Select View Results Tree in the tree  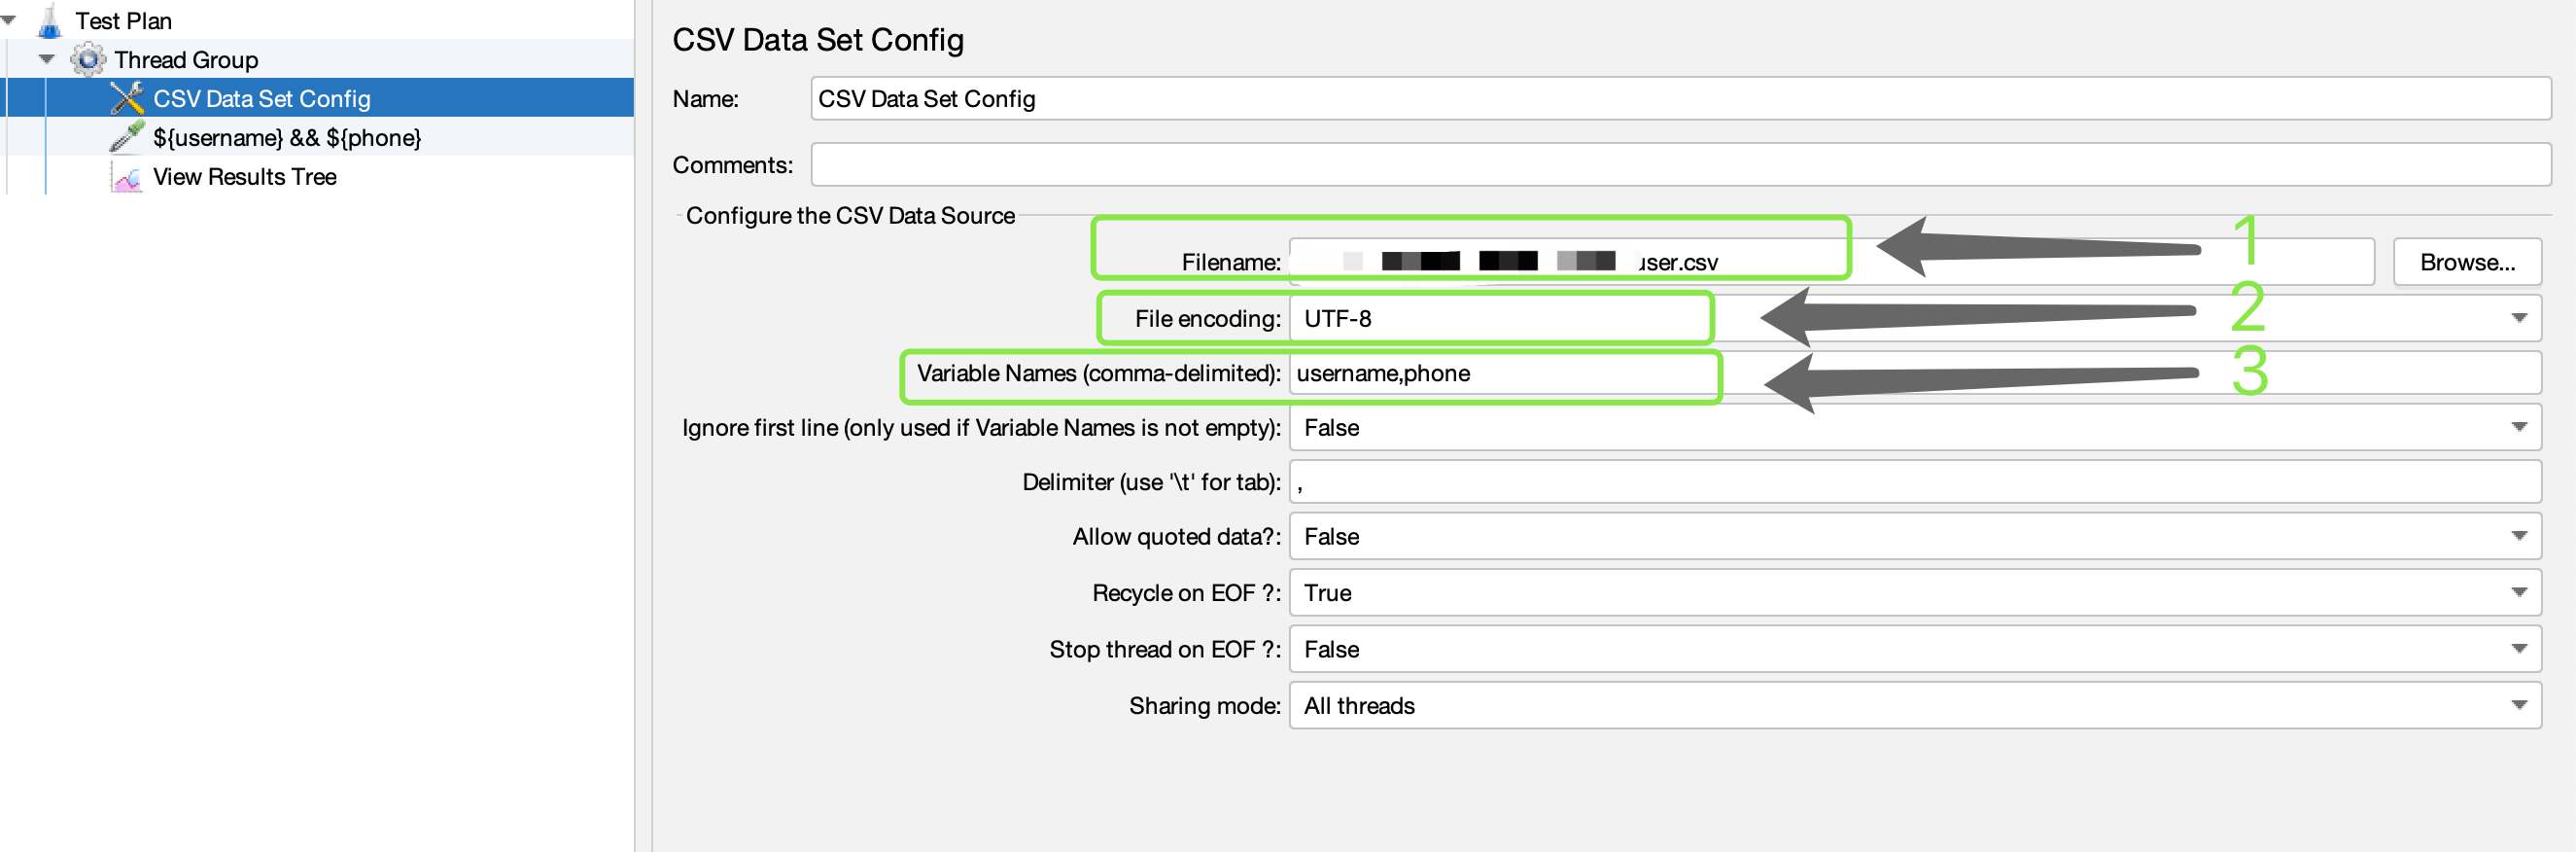244,177
